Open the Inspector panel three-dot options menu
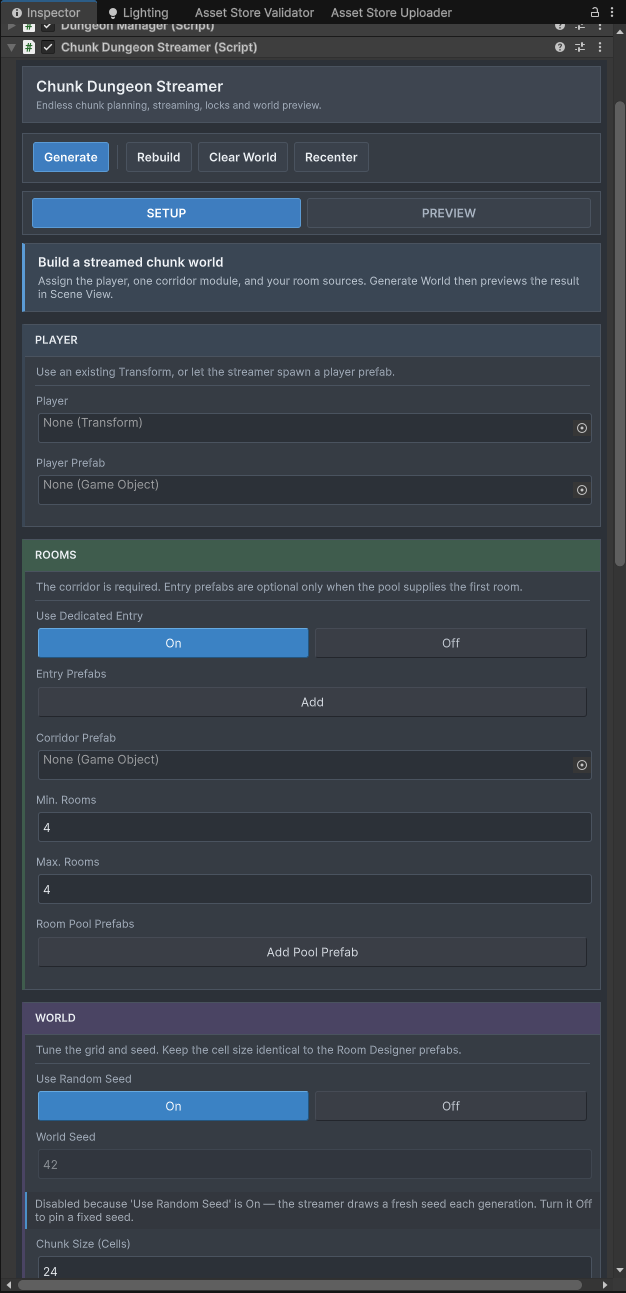Screen dimensions: 626x1293 611,12
